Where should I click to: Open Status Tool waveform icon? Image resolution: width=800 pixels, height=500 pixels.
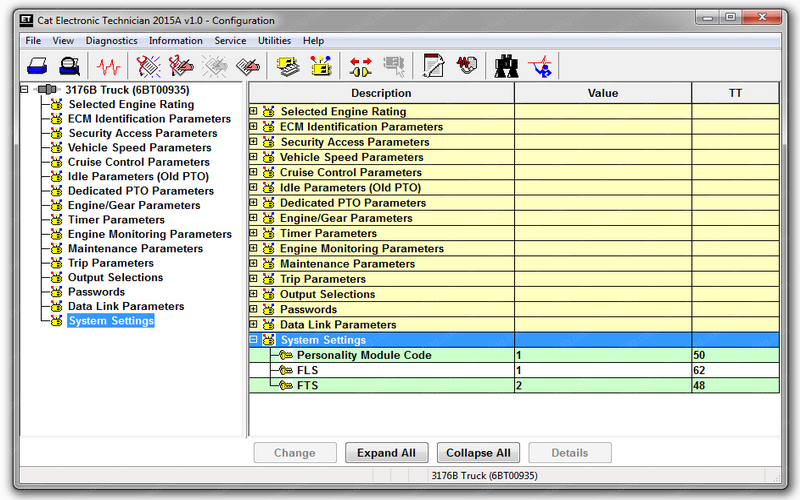108,66
